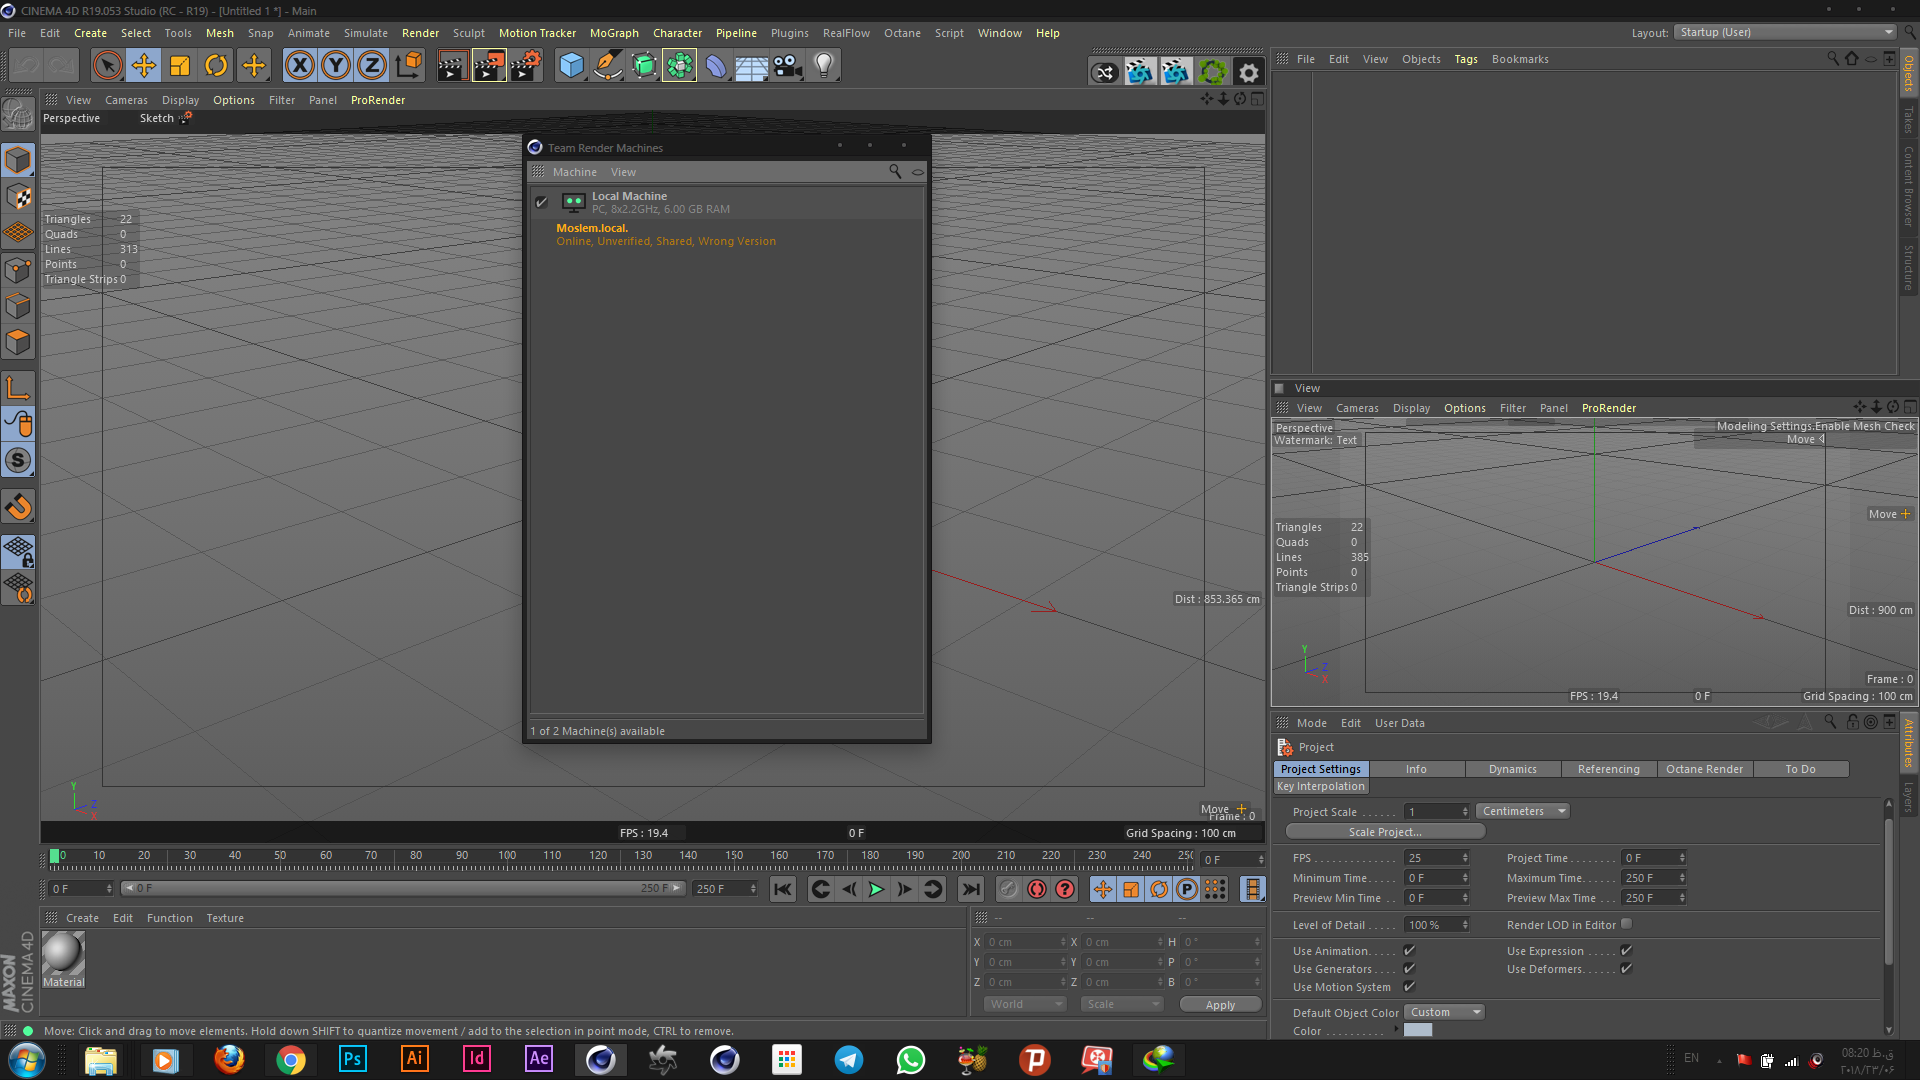Open Edit Render Settings icon

[x=526, y=66]
